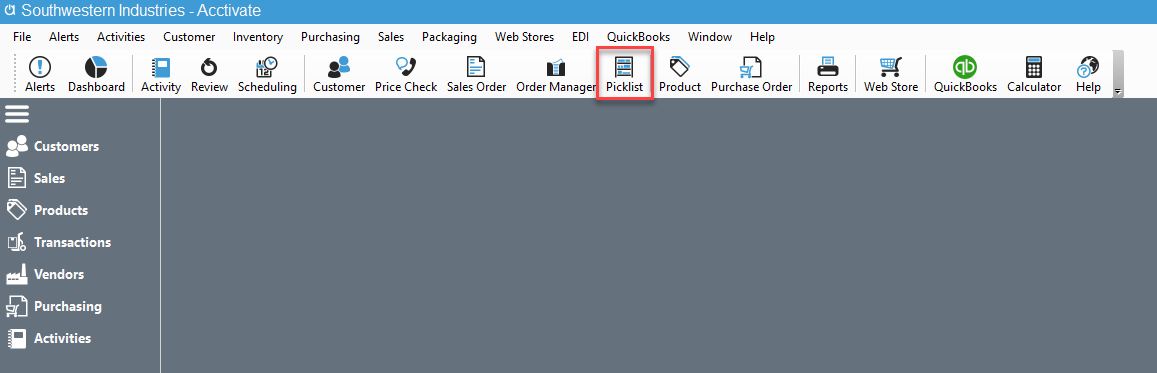Select Activities in the sidebar
Screen dimensions: 1157x373
49,338
